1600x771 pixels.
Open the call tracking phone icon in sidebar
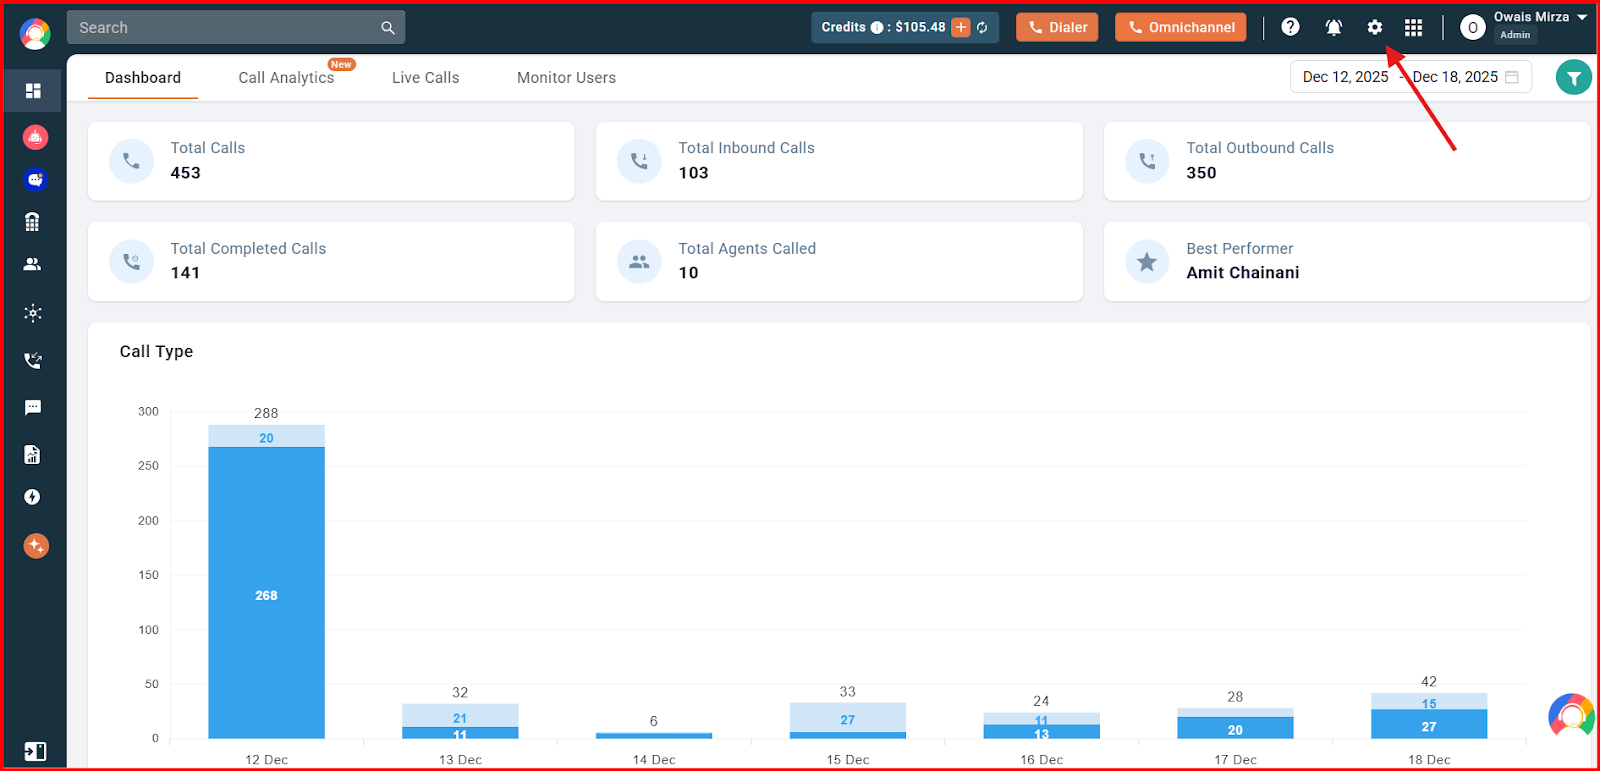[33, 360]
